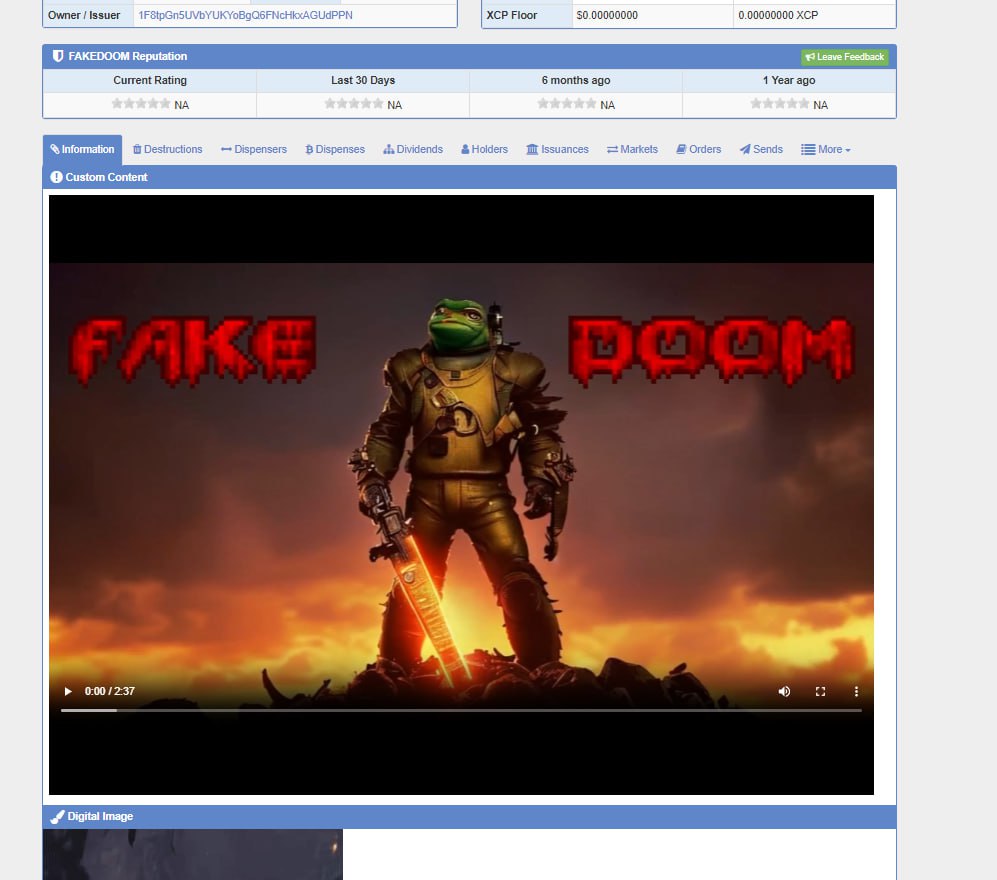
Task: Click the shield icon beside FAKEDOOM Reputation
Action: click(x=58, y=56)
